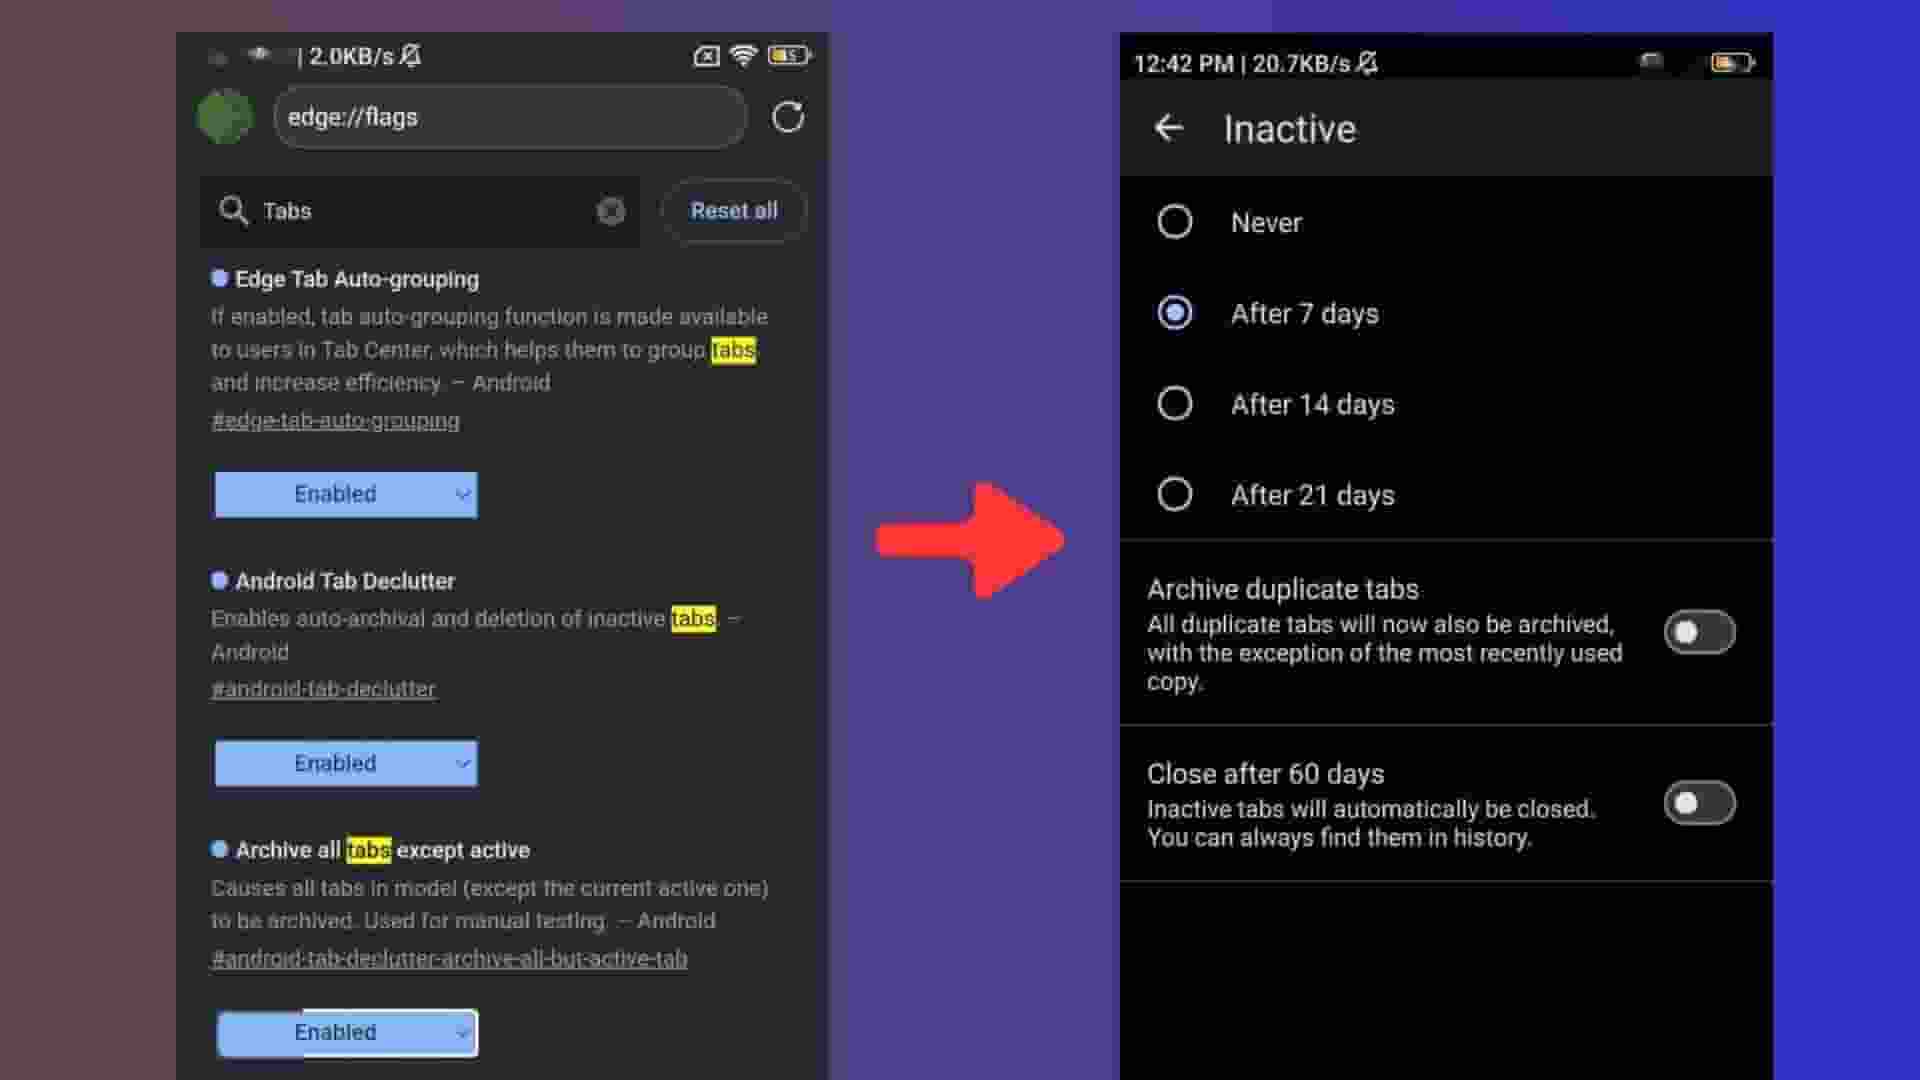Screen dimensions: 1920x1080
Task: Tap the green profile avatar icon
Action: [x=225, y=117]
